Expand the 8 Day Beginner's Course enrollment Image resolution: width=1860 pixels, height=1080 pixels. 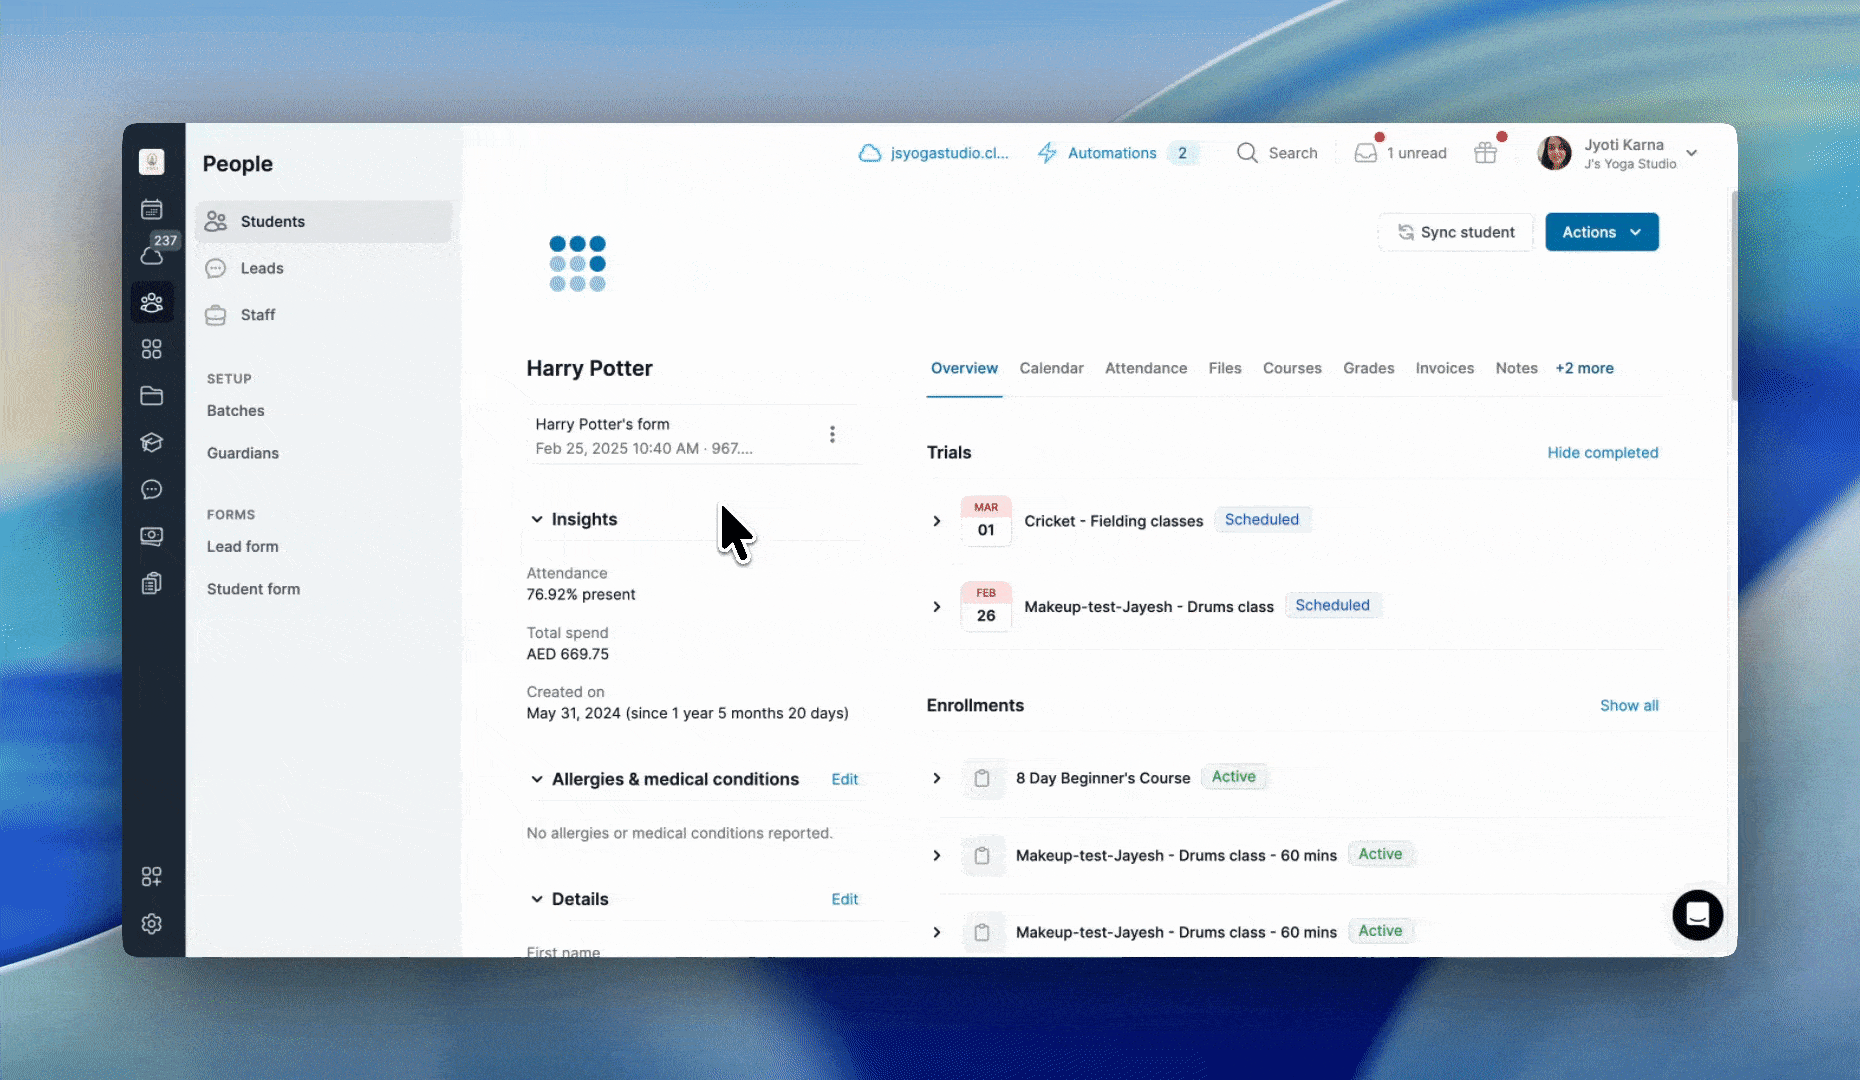tap(937, 778)
